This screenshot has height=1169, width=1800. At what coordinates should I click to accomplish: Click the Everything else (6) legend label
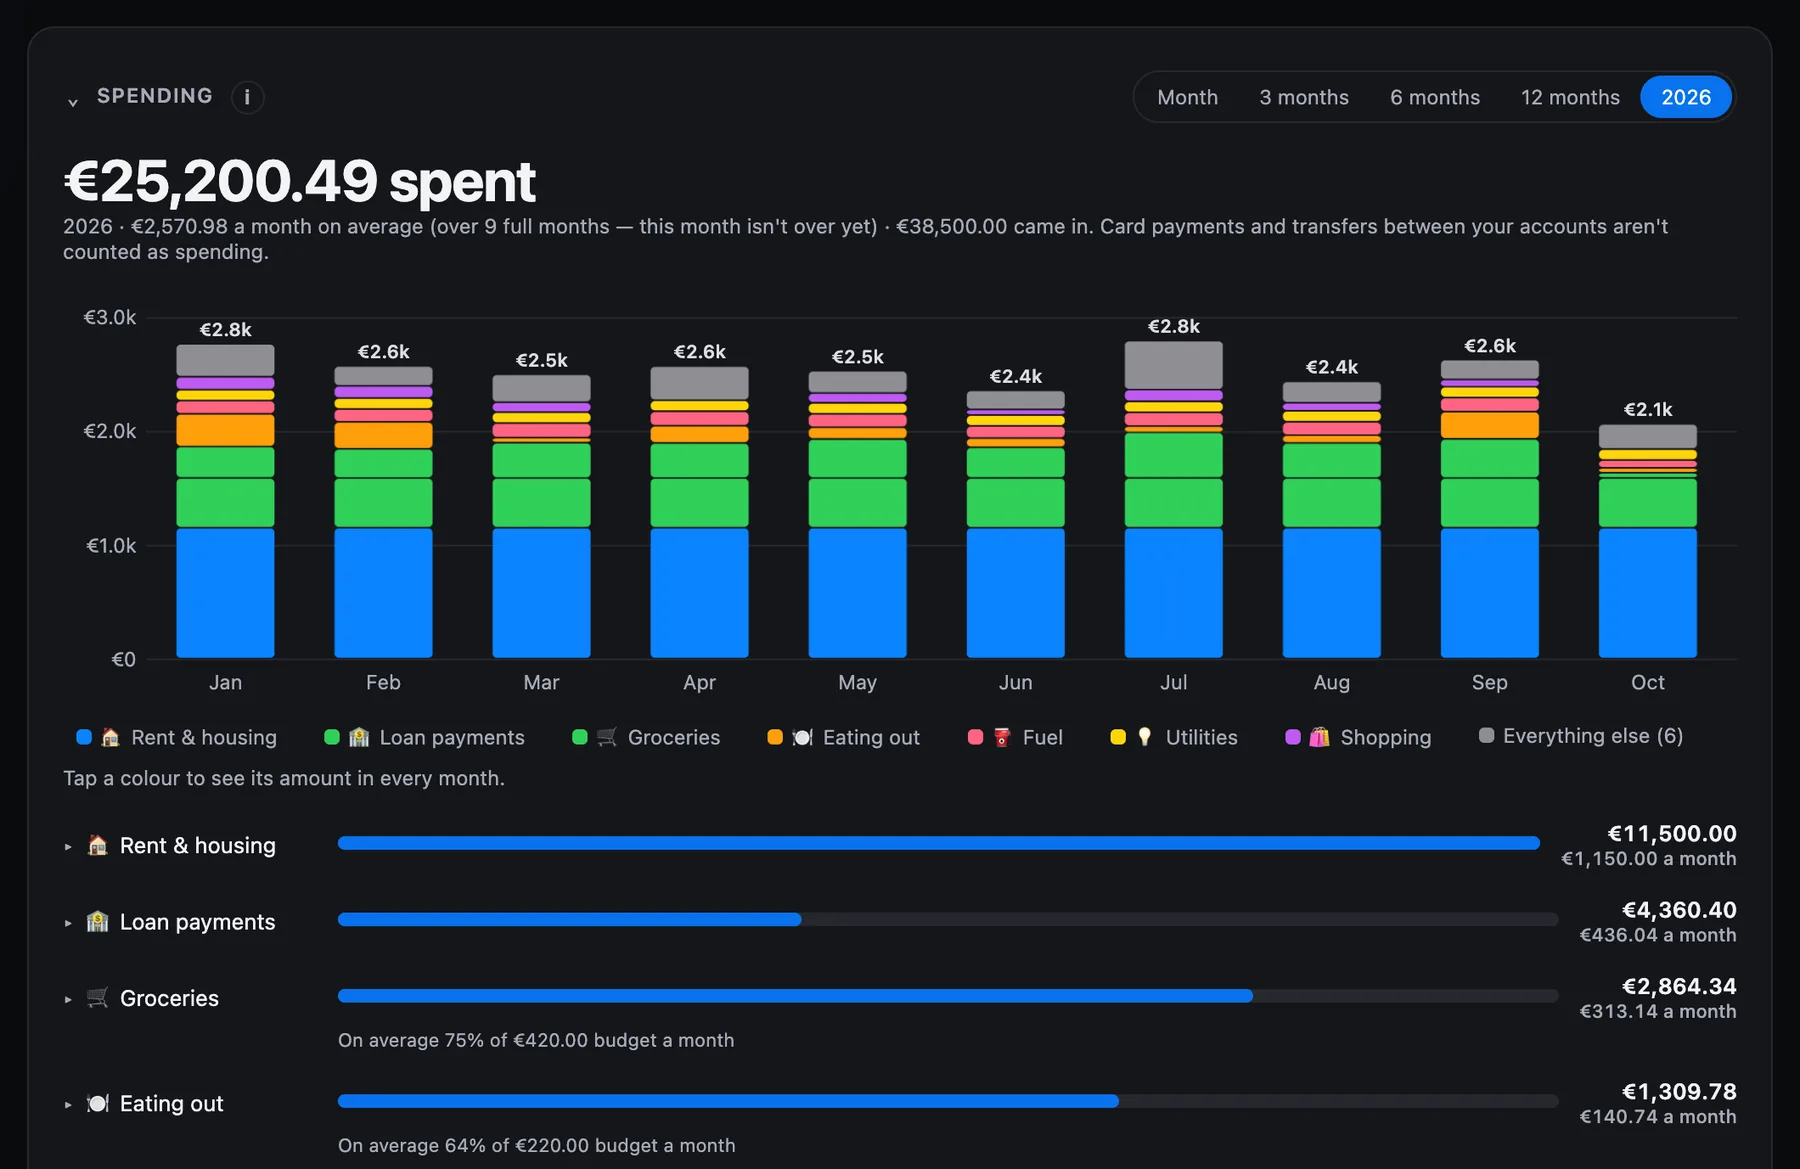1593,736
